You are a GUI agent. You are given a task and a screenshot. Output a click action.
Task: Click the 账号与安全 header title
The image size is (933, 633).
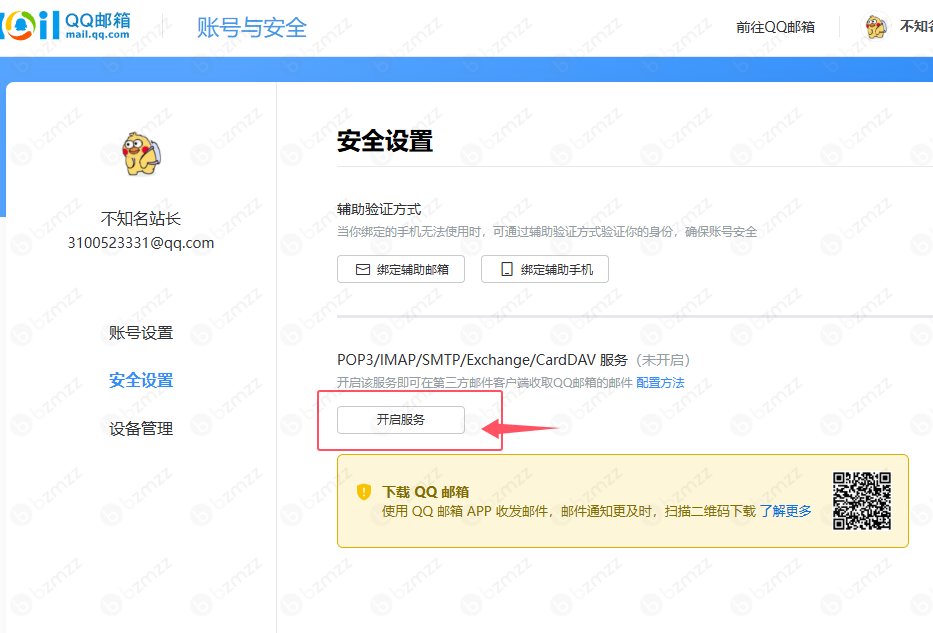coord(252,27)
